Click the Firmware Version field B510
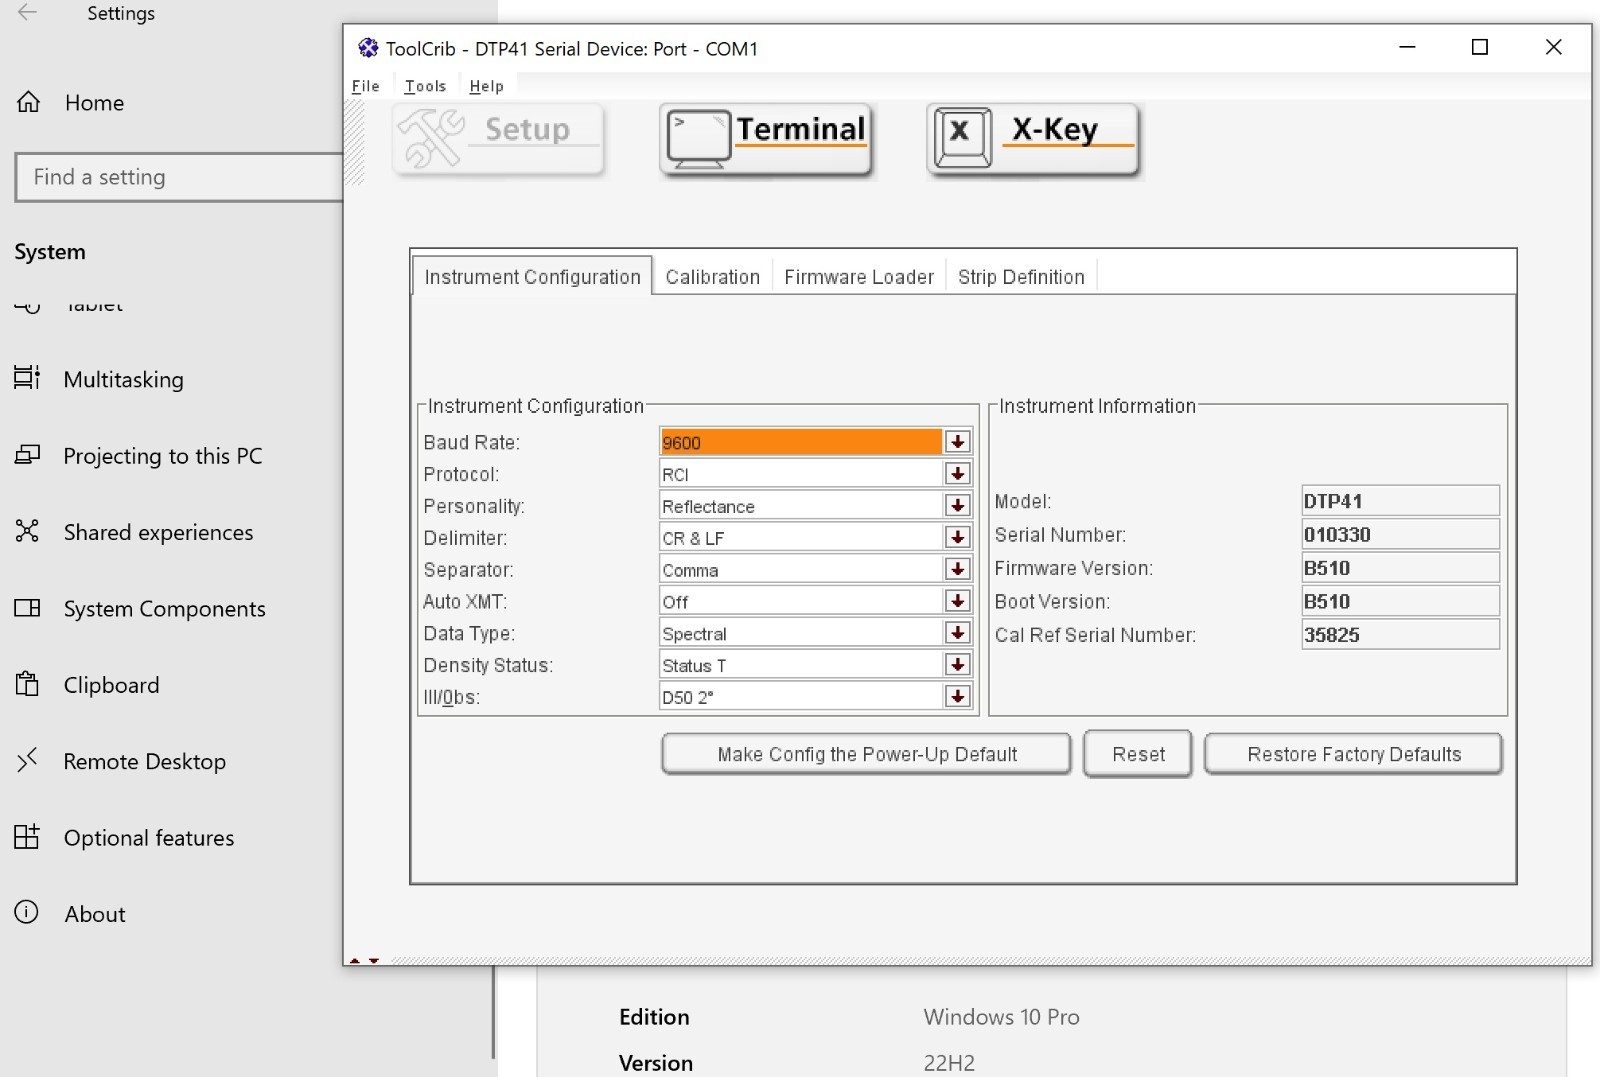 tap(1400, 568)
